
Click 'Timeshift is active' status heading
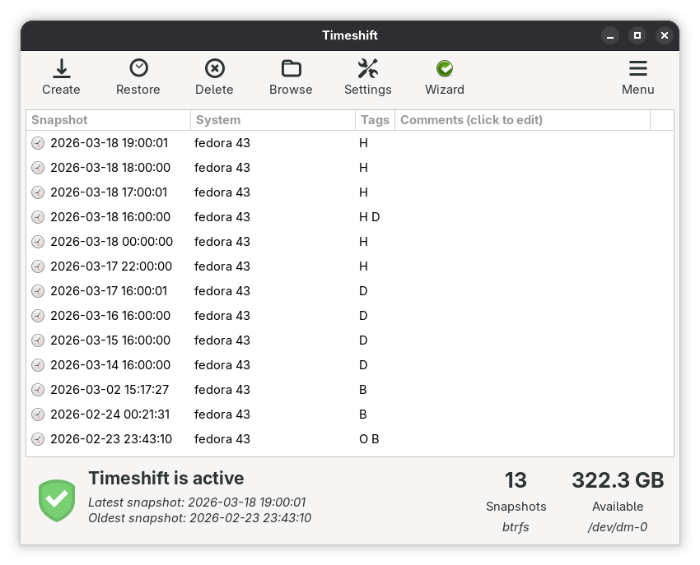[x=166, y=478]
